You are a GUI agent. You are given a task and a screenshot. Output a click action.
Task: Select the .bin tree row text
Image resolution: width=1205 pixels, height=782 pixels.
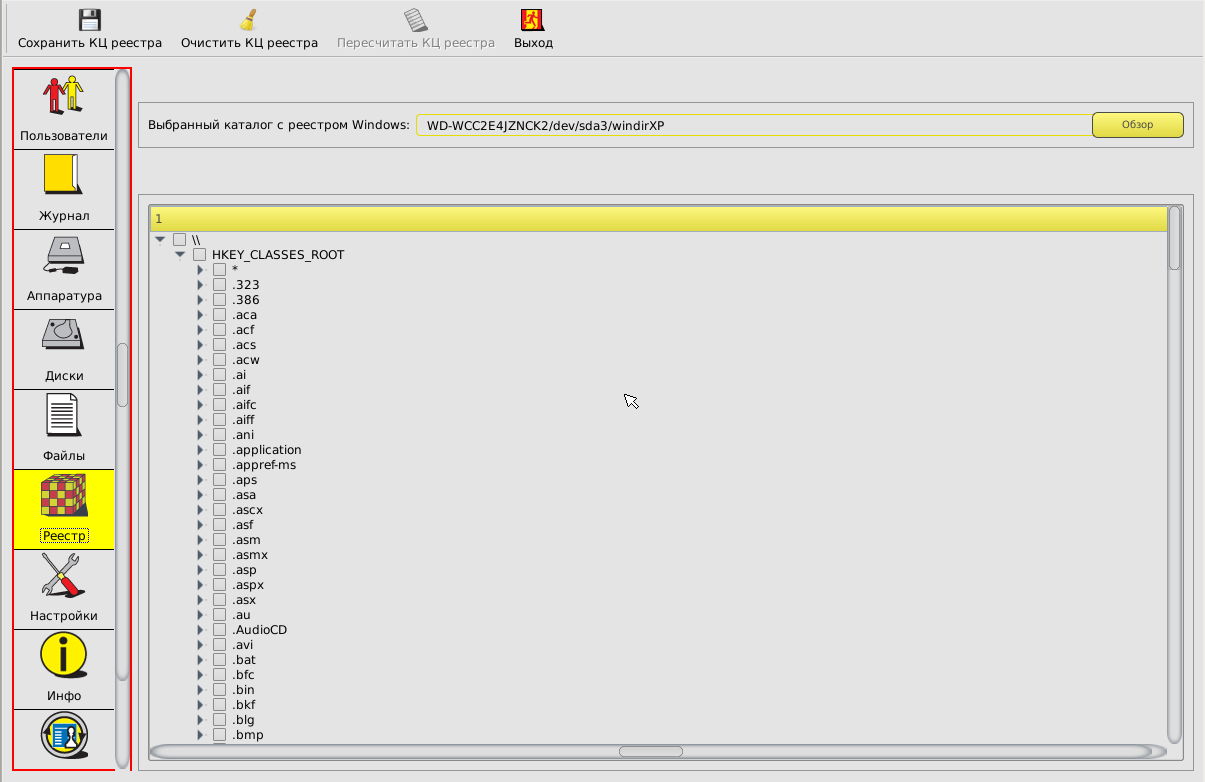[x=243, y=690]
